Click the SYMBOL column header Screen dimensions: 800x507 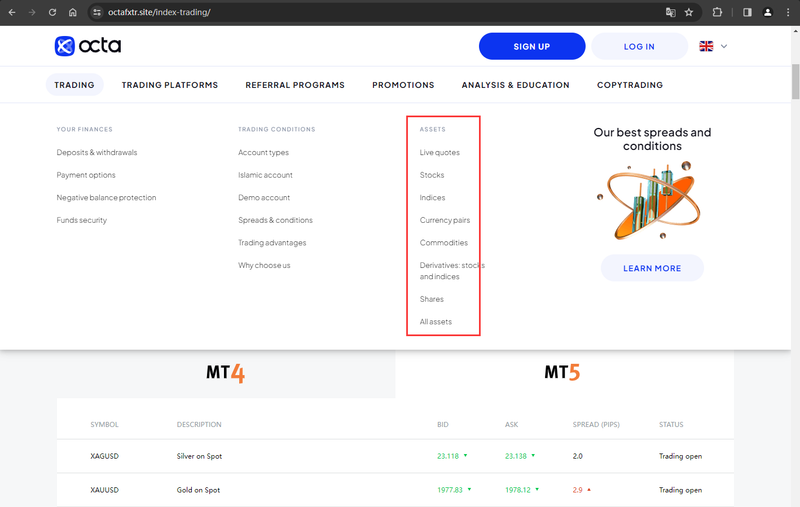[105, 424]
